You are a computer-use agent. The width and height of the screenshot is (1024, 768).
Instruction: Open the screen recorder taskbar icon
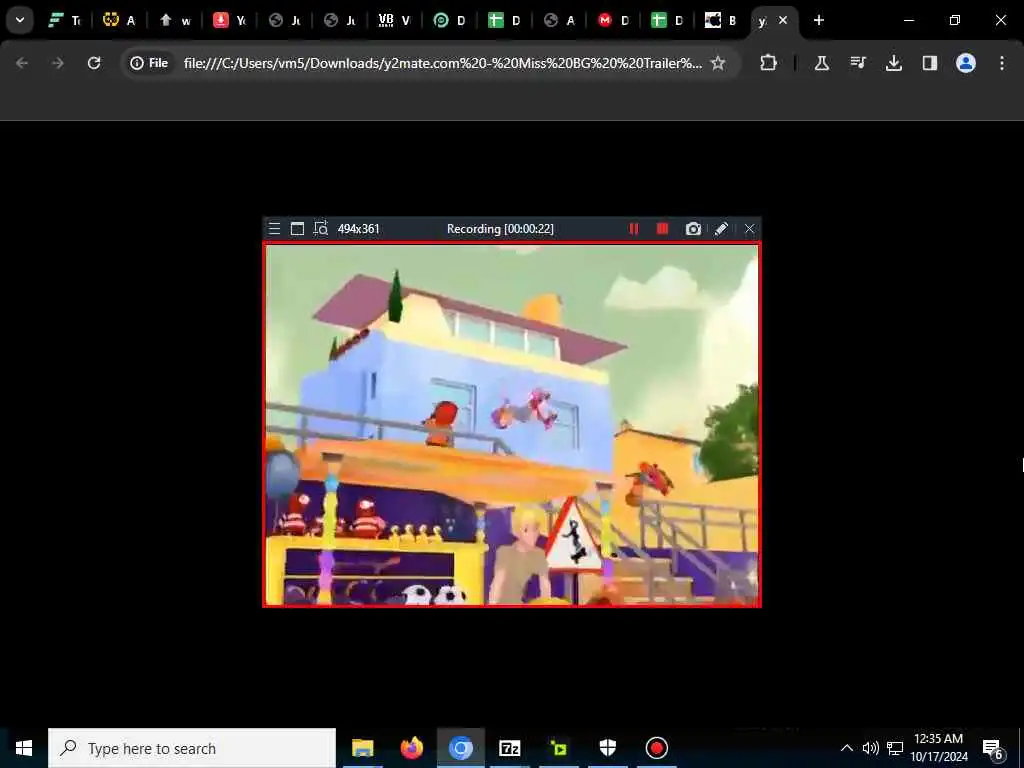[656, 748]
